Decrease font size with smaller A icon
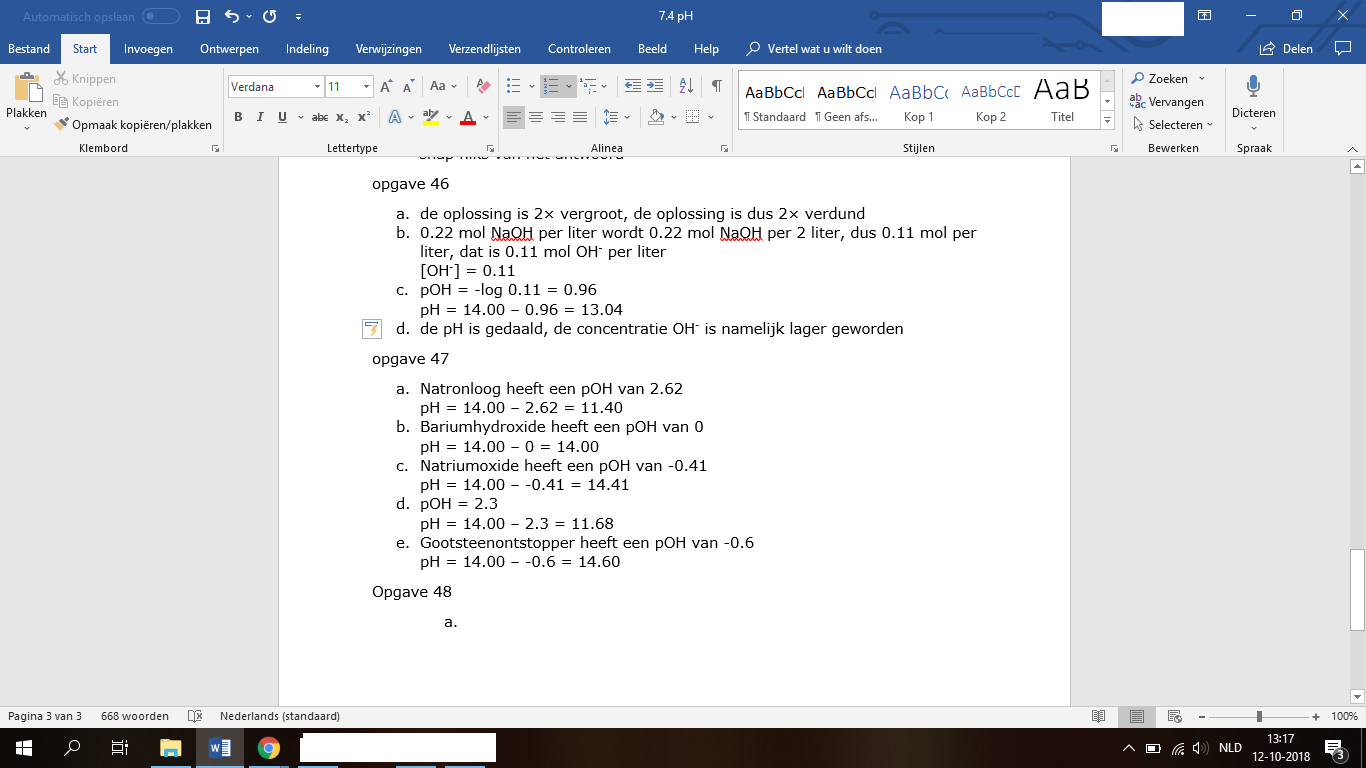The image size is (1366, 768). tap(408, 87)
